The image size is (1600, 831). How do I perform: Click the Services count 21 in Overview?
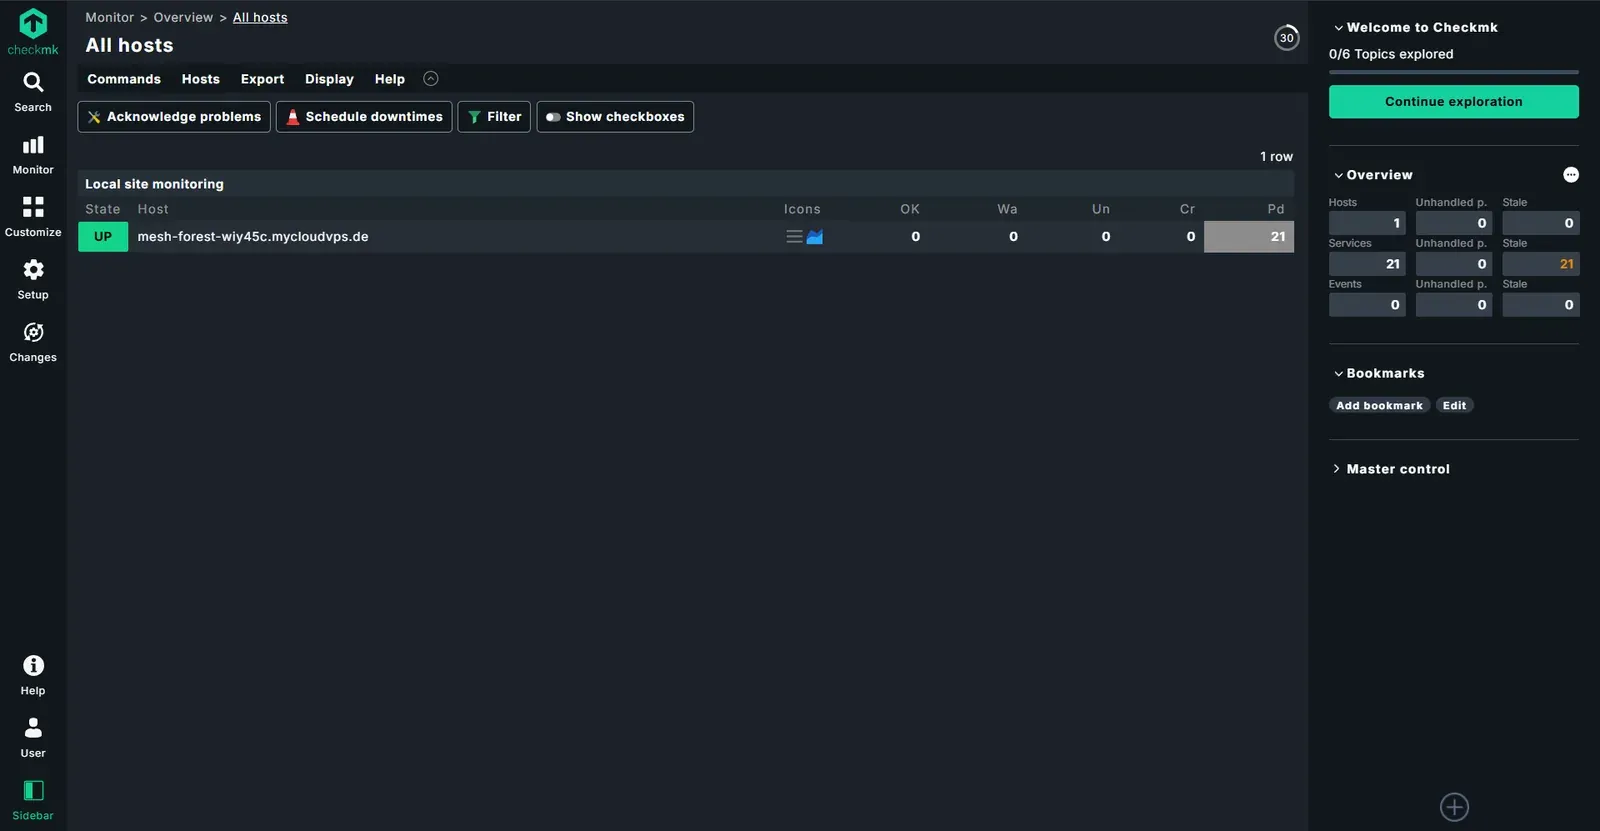pyautogui.click(x=1367, y=264)
